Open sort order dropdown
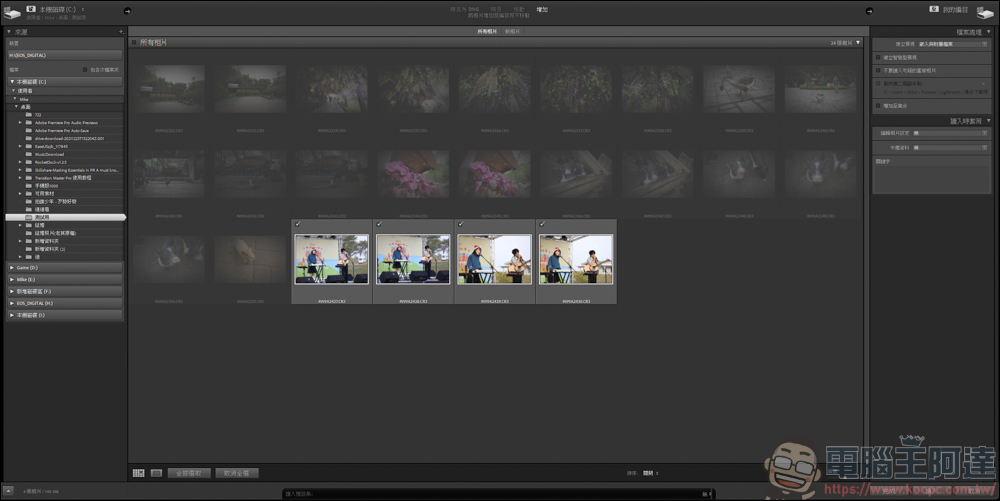The image size is (1000, 501). [x=651, y=473]
